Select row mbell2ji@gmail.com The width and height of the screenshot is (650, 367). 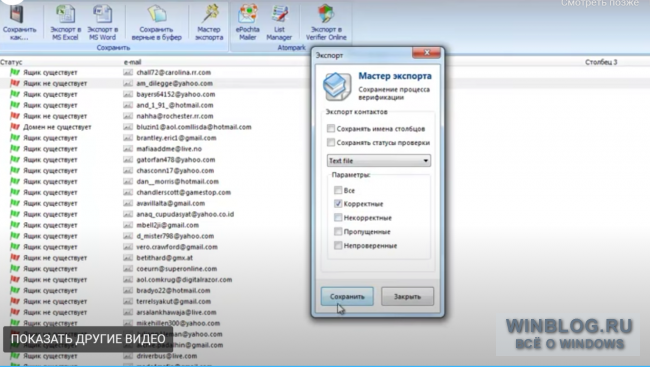click(x=167, y=225)
